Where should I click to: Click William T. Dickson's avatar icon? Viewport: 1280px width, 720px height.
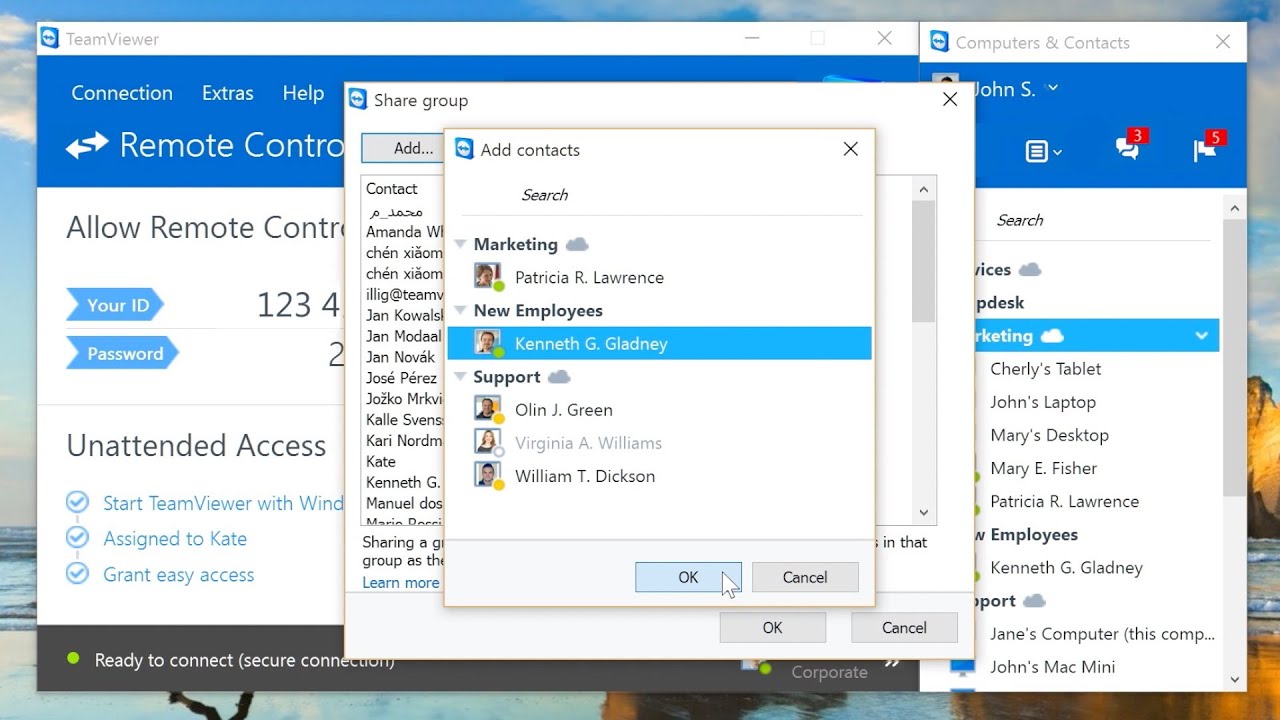pyautogui.click(x=488, y=475)
